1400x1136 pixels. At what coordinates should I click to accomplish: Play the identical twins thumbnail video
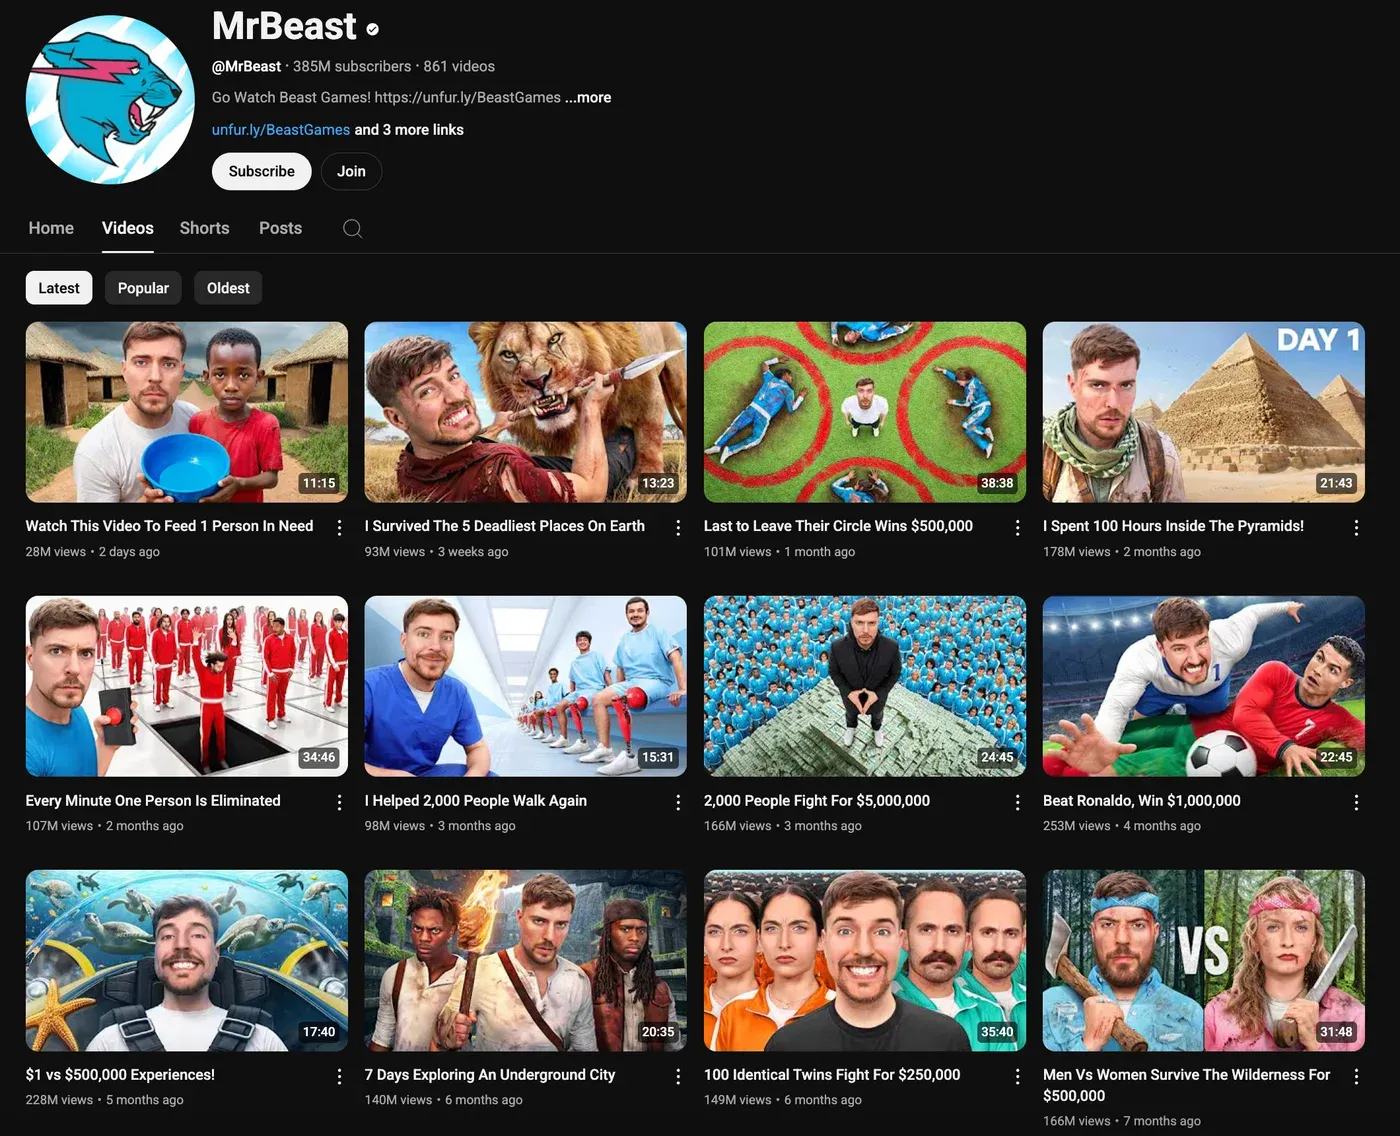[x=865, y=960]
